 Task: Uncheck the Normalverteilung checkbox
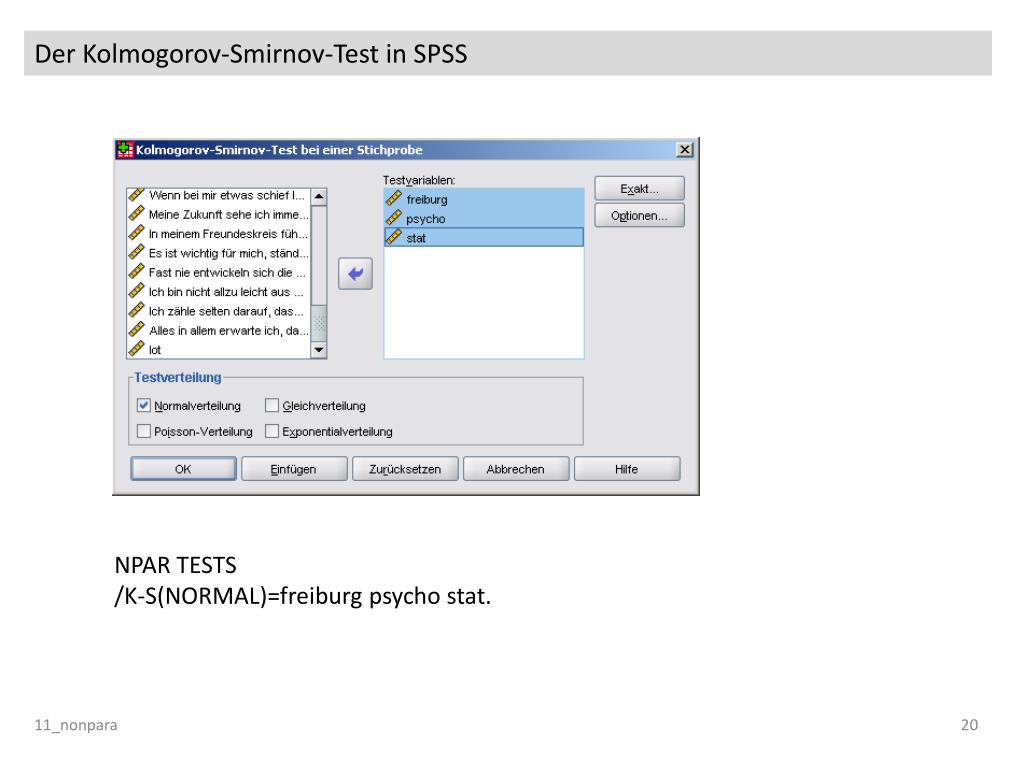144,405
